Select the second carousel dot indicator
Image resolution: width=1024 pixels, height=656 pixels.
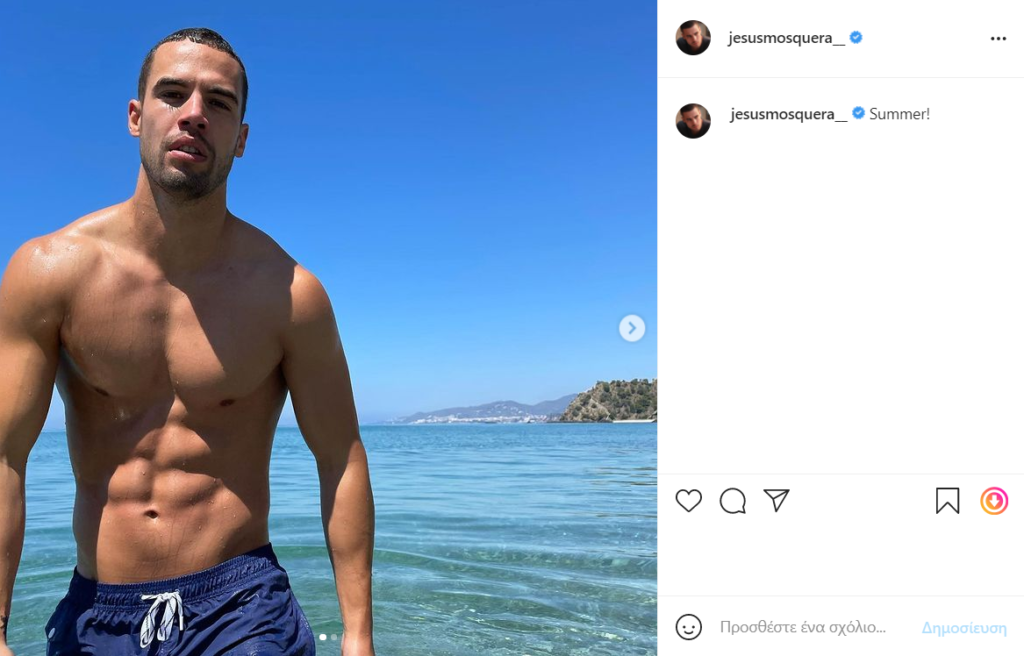[334, 637]
